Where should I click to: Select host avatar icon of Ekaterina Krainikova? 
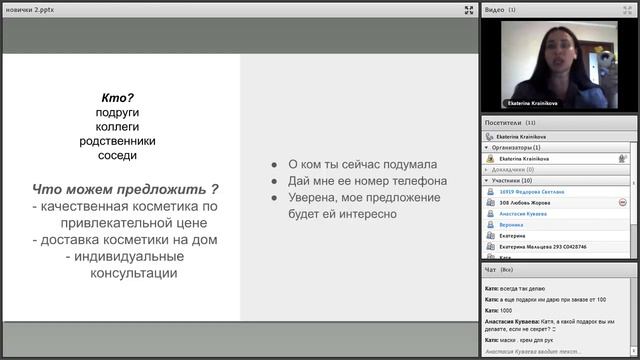[x=490, y=159]
